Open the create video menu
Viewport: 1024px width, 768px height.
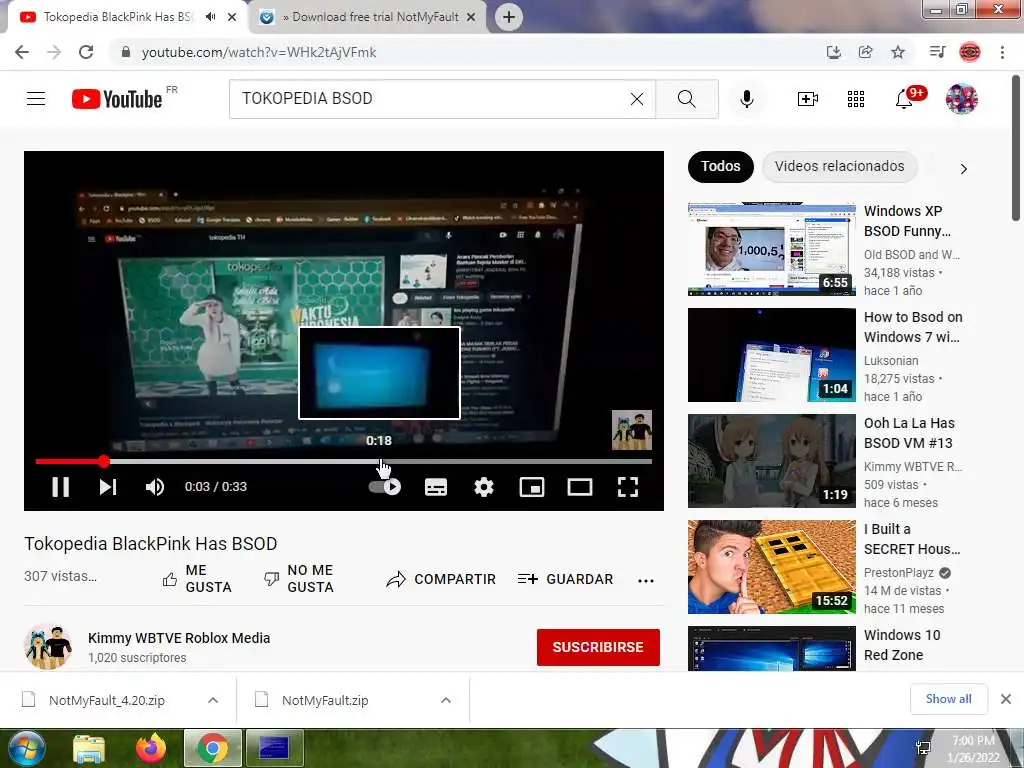[x=808, y=99]
